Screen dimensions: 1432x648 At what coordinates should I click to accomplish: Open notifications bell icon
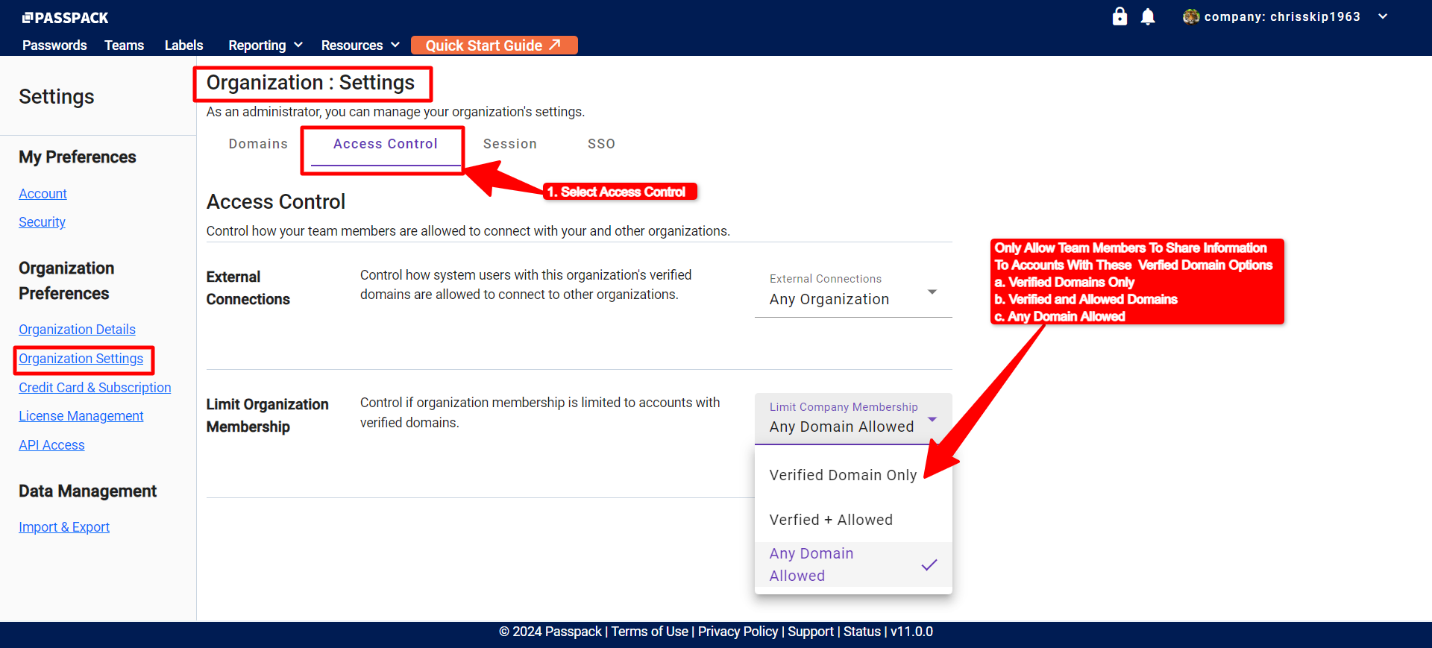click(x=1148, y=17)
